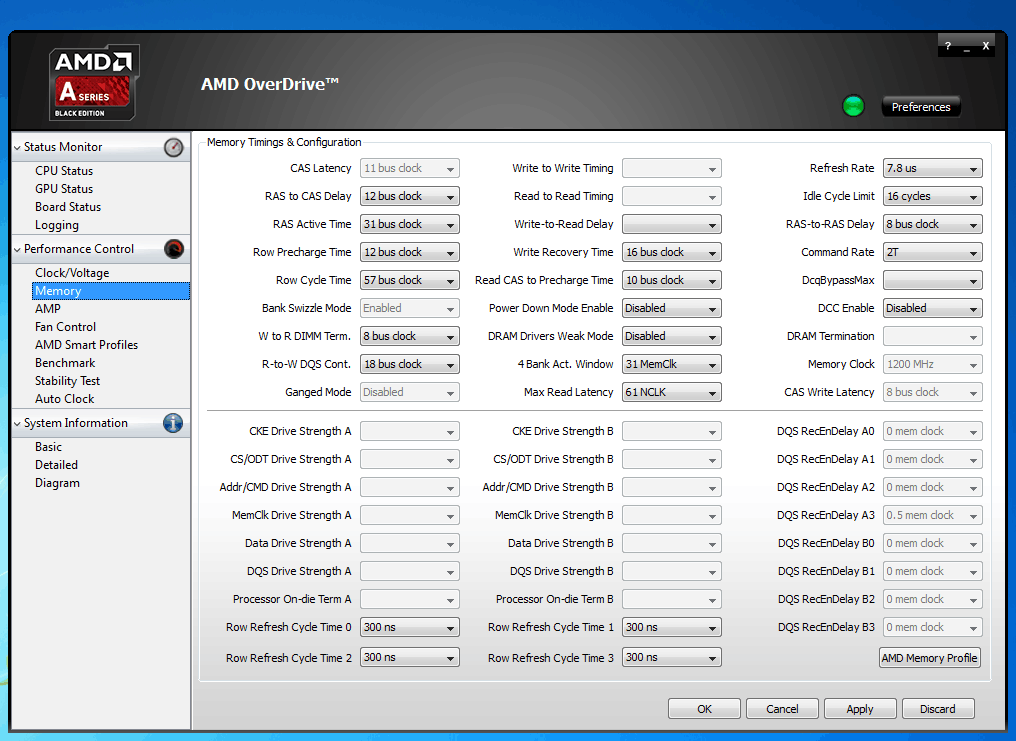This screenshot has height=741, width=1016.
Task: Click the help question mark icon
Action: (948, 46)
